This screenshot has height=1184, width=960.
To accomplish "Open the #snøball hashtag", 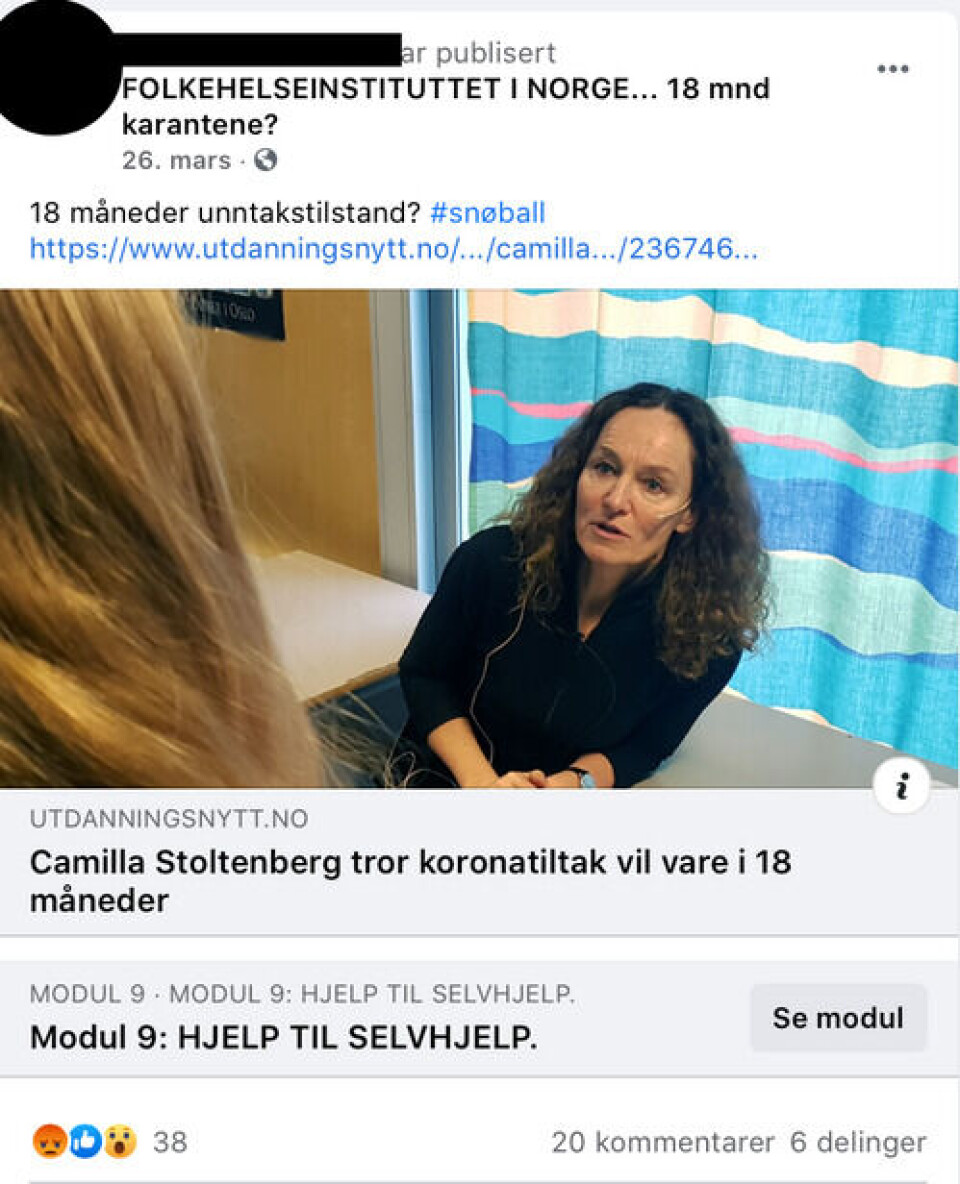I will coord(487,213).
